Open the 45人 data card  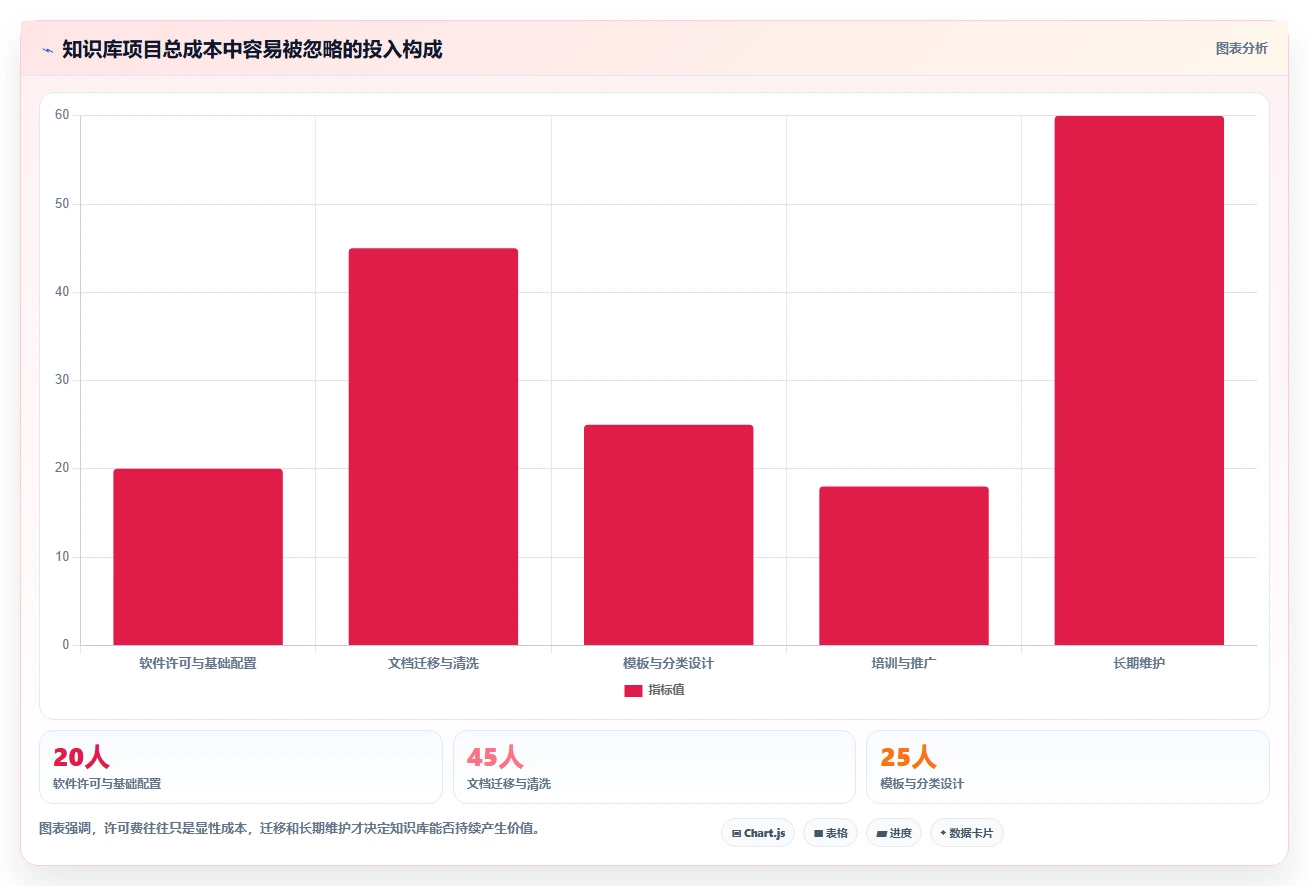(x=654, y=767)
